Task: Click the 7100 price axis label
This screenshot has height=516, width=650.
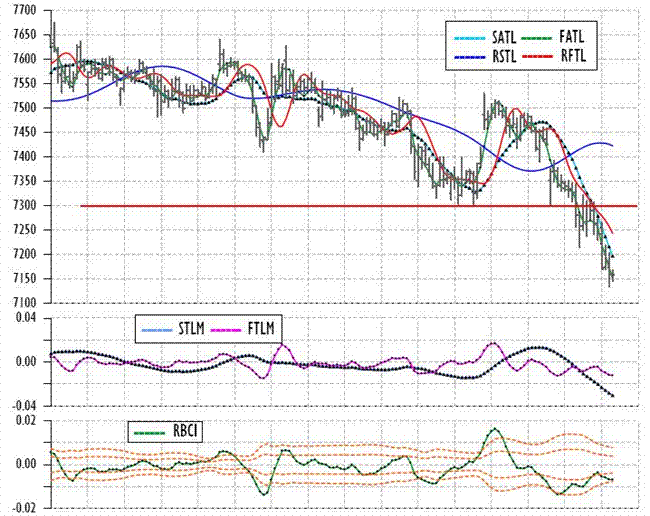Action: 24,303
